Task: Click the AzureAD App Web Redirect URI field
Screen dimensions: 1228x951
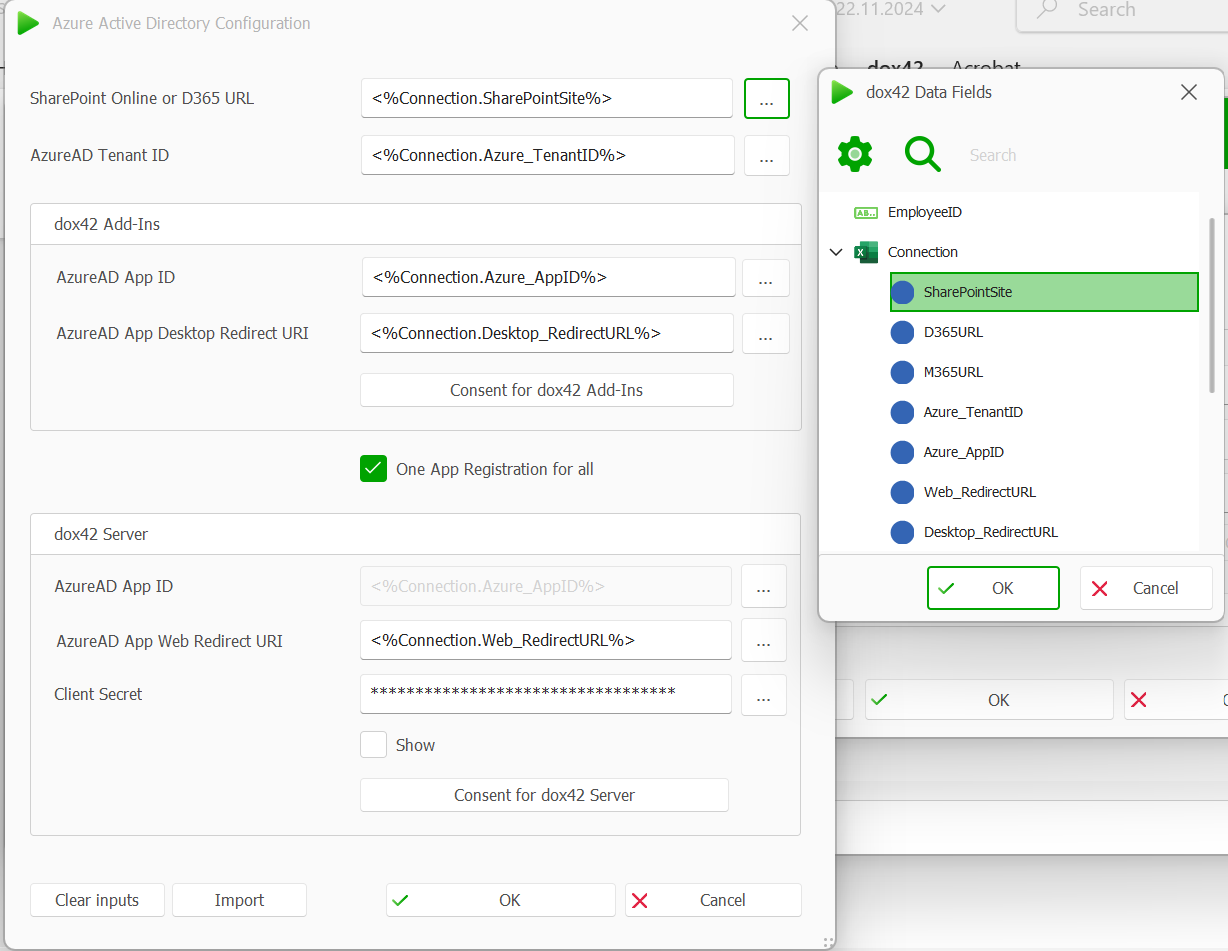Action: 546,640
